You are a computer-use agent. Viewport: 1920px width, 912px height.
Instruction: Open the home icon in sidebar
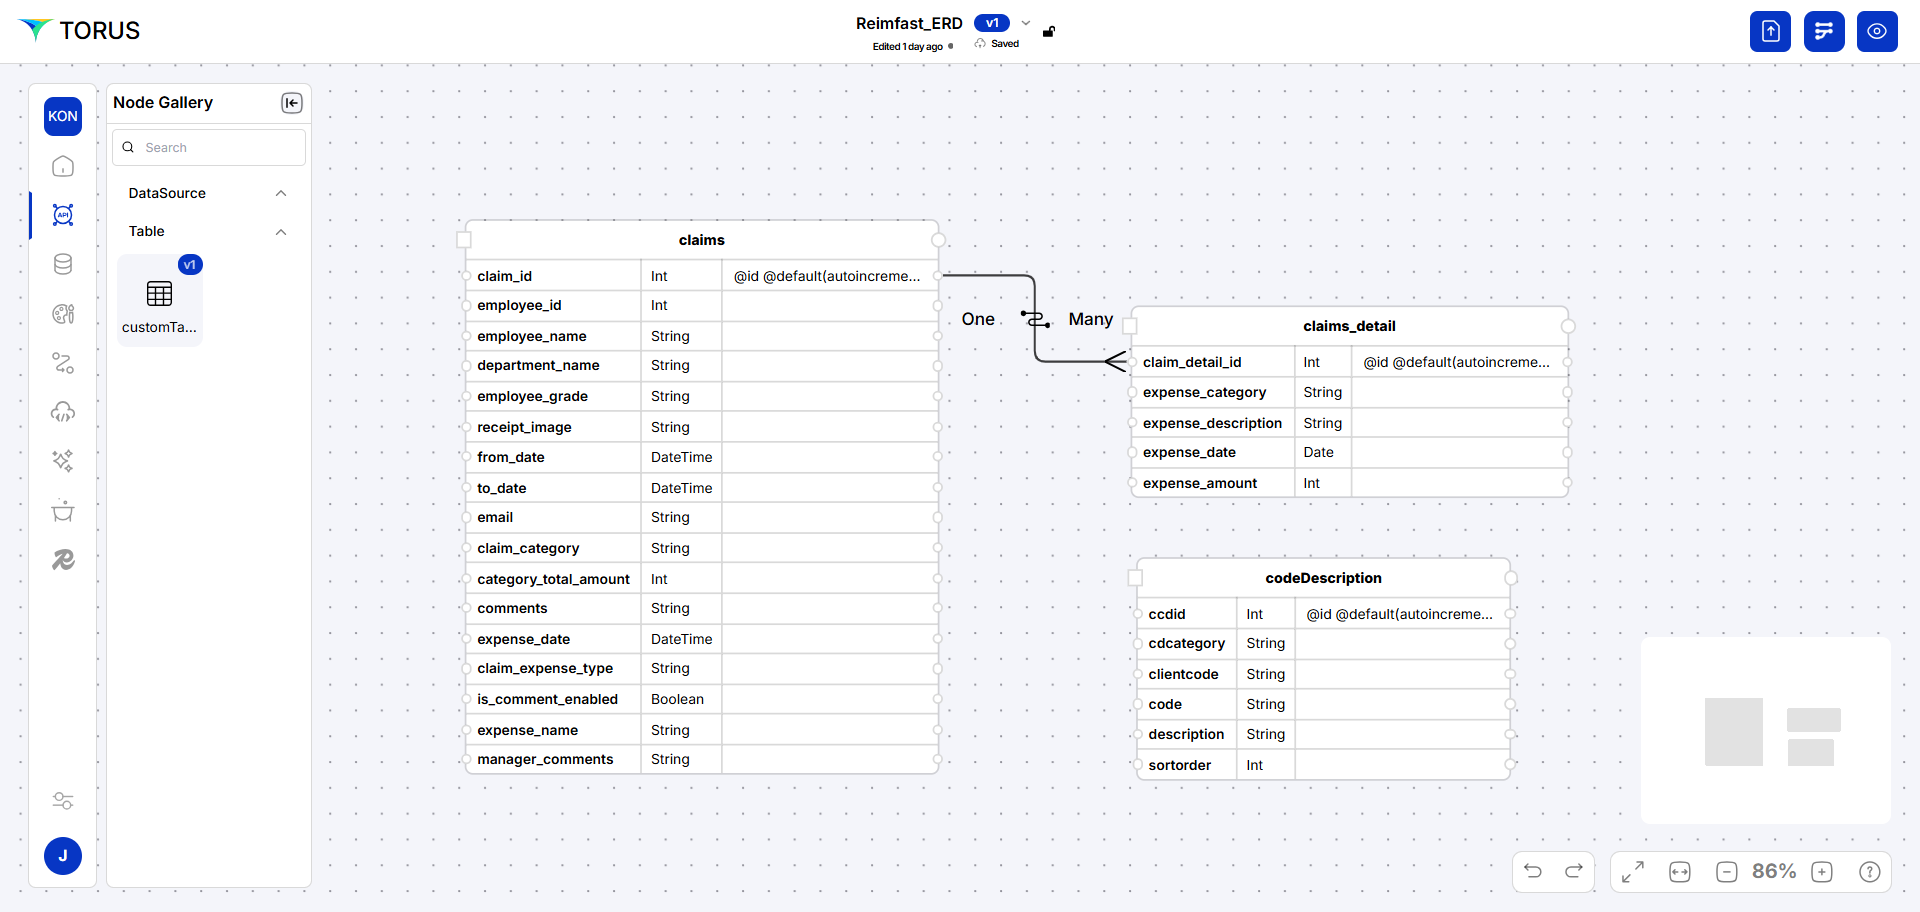[63, 166]
